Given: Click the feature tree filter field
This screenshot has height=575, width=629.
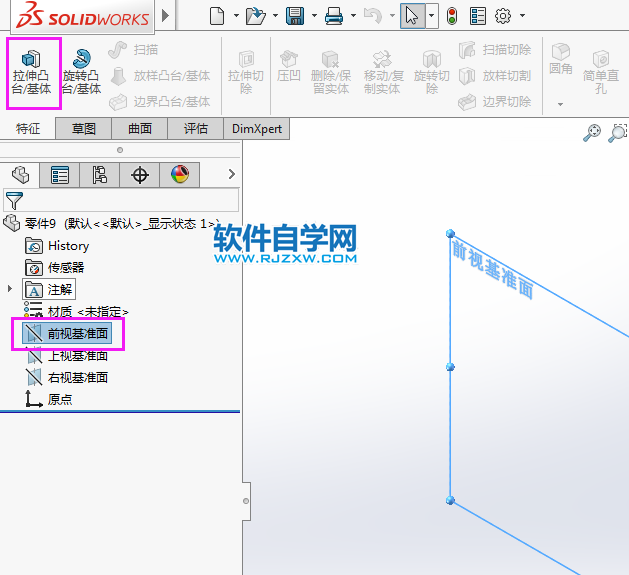Looking at the screenshot, I should point(121,200).
